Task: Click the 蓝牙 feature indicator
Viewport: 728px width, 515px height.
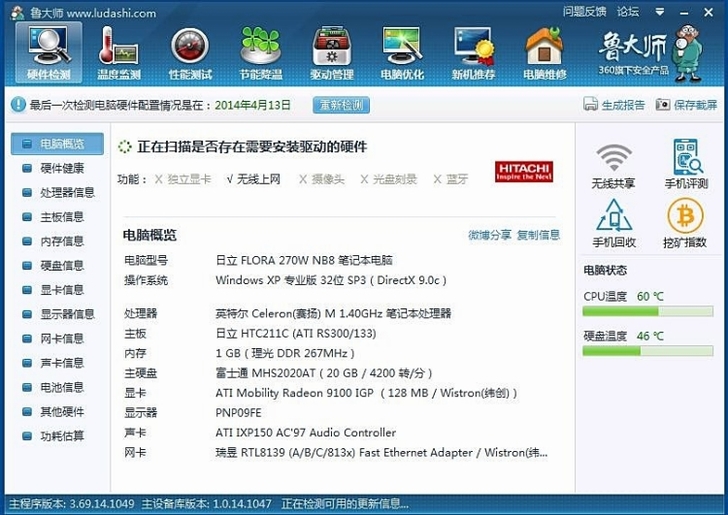Action: coord(450,179)
